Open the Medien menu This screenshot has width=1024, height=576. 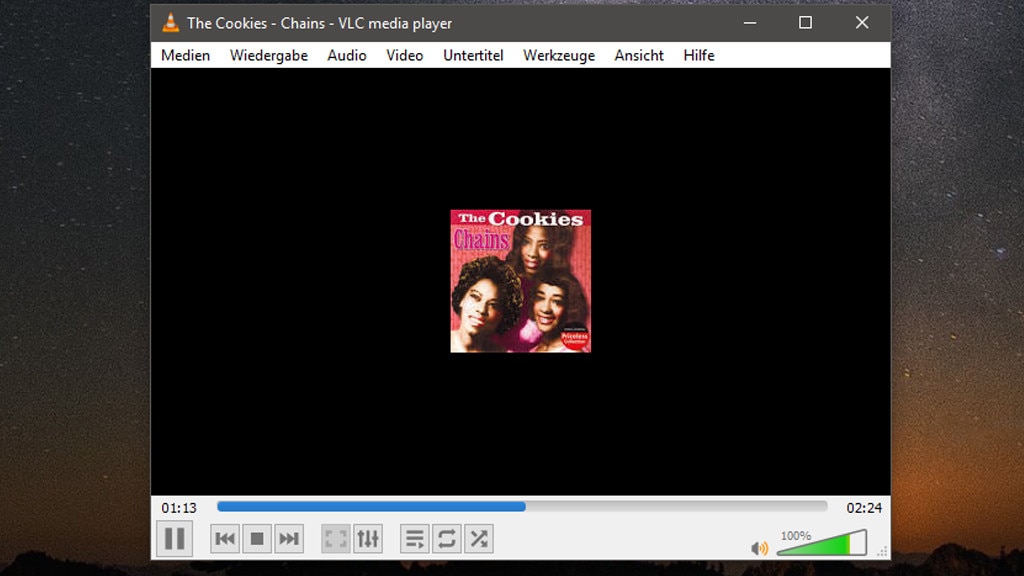click(184, 55)
